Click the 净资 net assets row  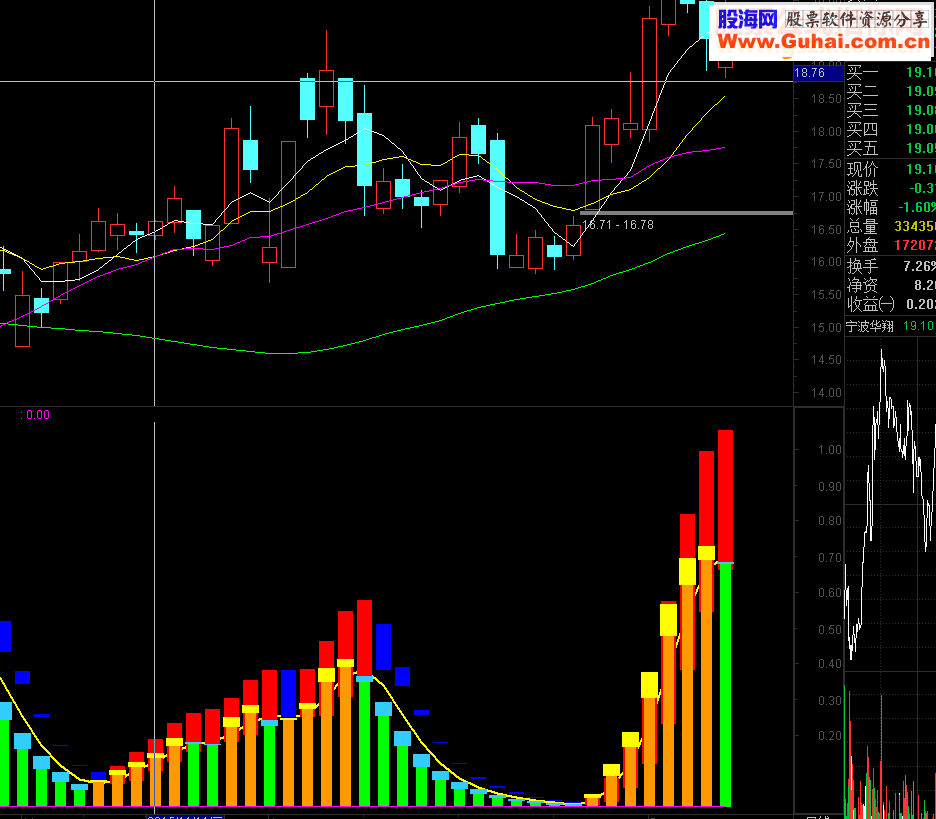click(x=891, y=285)
